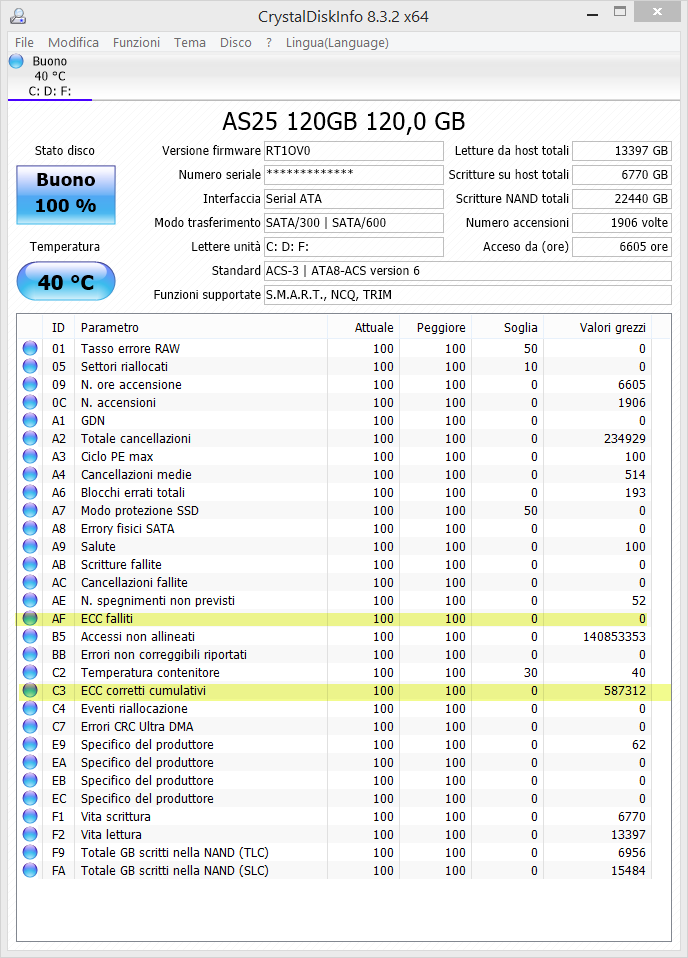Viewport: 688px width, 958px height.
Task: Click the Valori grezzi column header
Action: 598,327
